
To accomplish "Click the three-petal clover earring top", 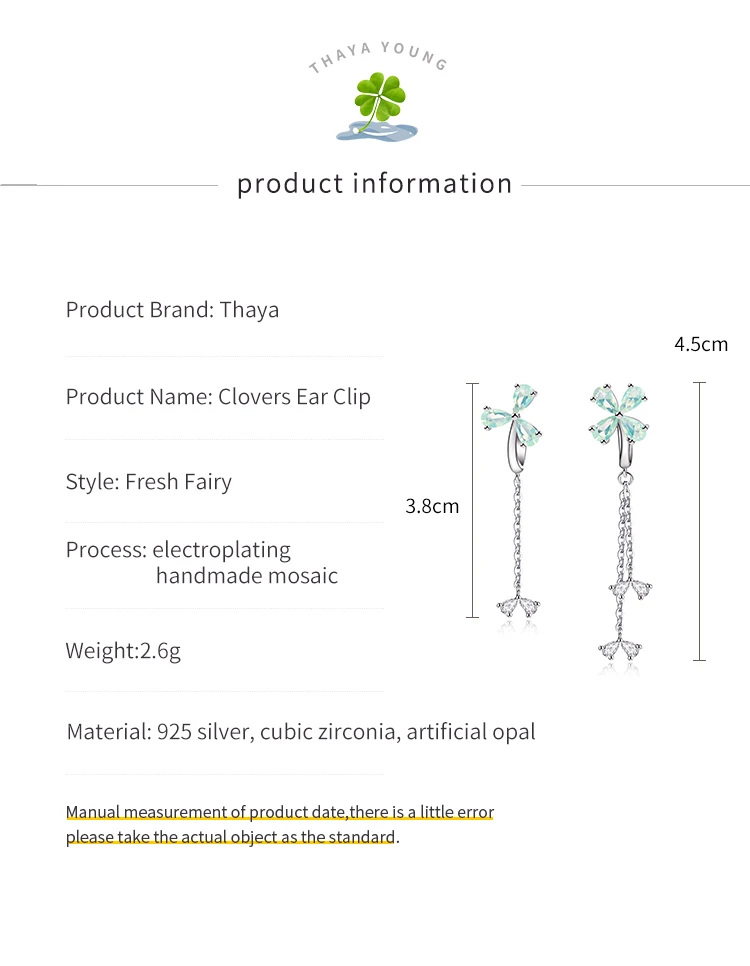I will (x=512, y=419).
